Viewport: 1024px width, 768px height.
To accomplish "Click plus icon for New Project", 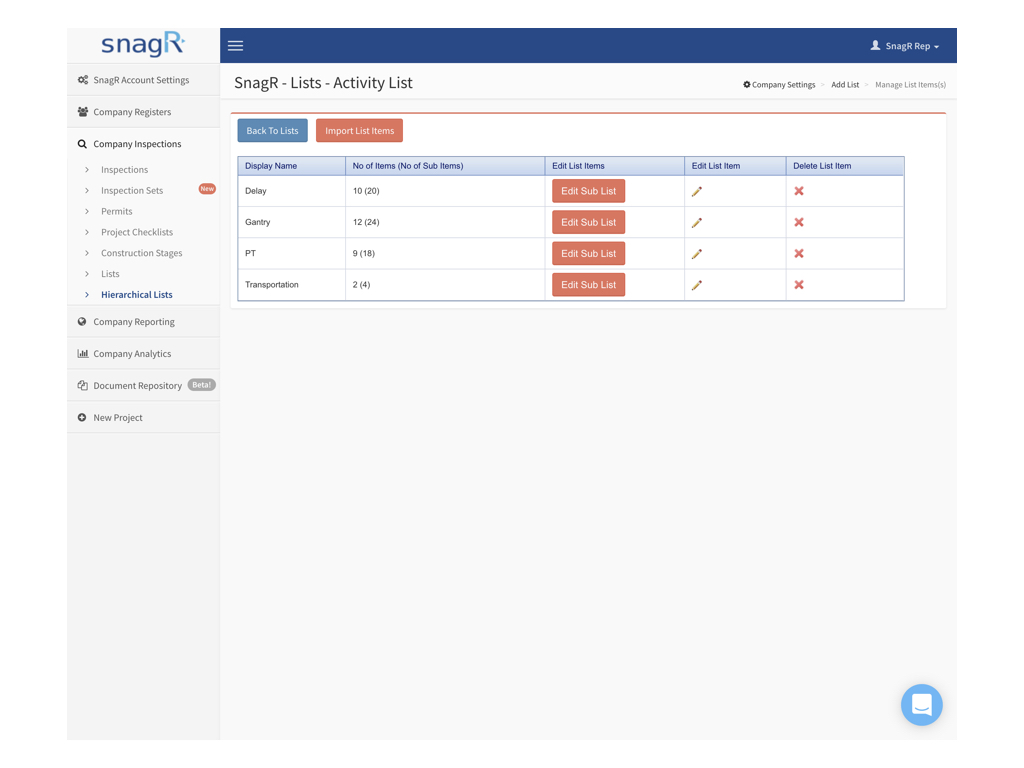I will 82,417.
